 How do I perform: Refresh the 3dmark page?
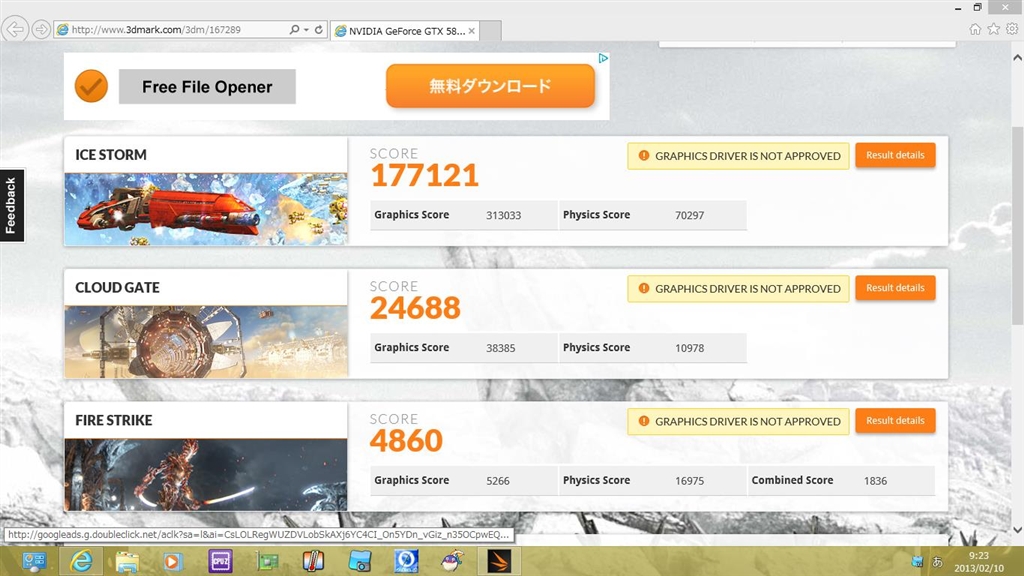(319, 29)
